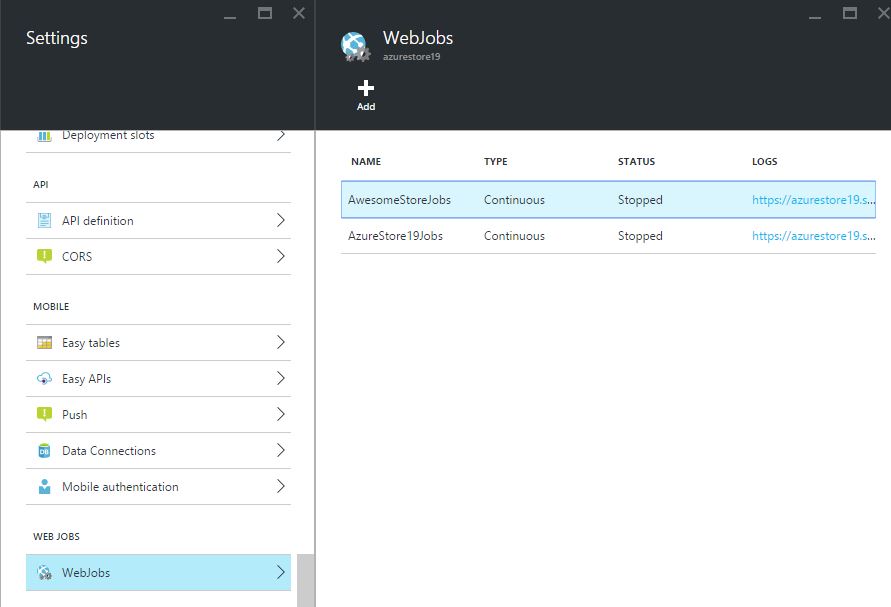This screenshot has width=891, height=607.
Task: Open the WebJobs settings item
Action: [159, 572]
